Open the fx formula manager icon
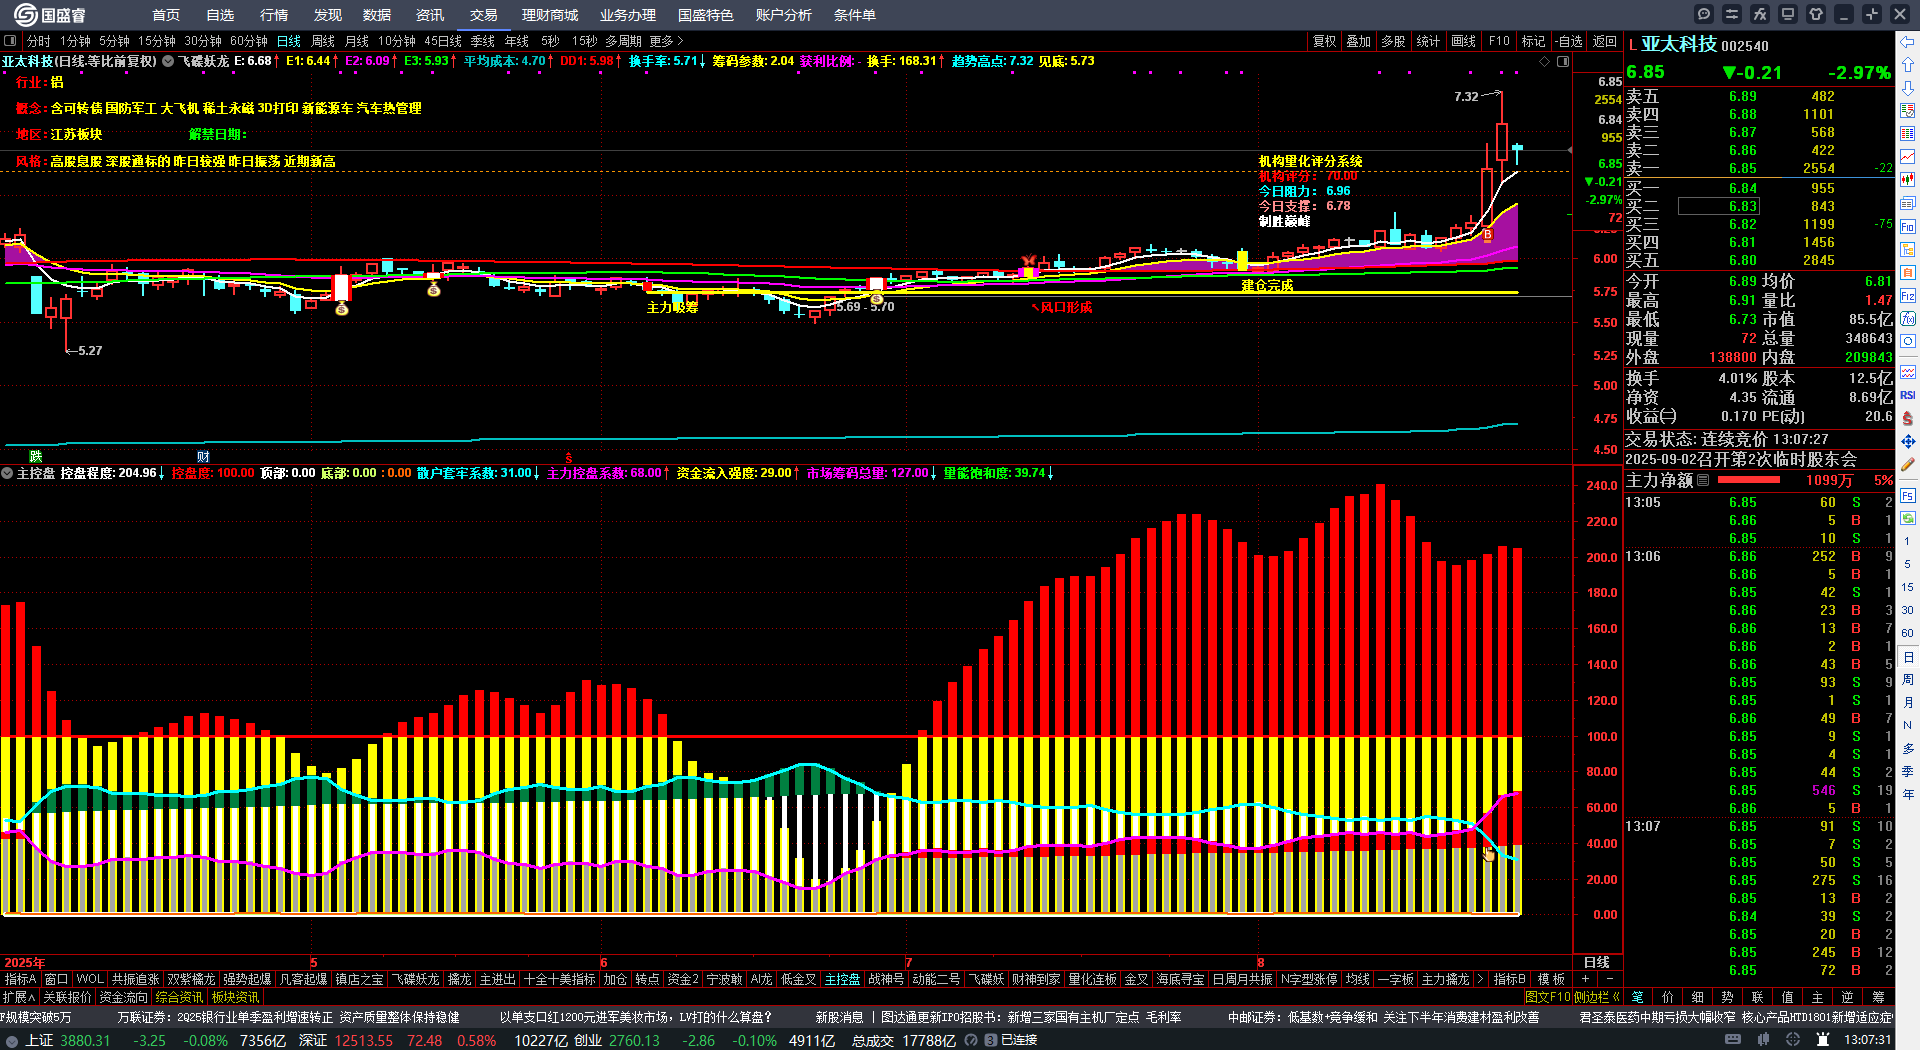Screen dimensions: 1920x1050 click(1760, 14)
